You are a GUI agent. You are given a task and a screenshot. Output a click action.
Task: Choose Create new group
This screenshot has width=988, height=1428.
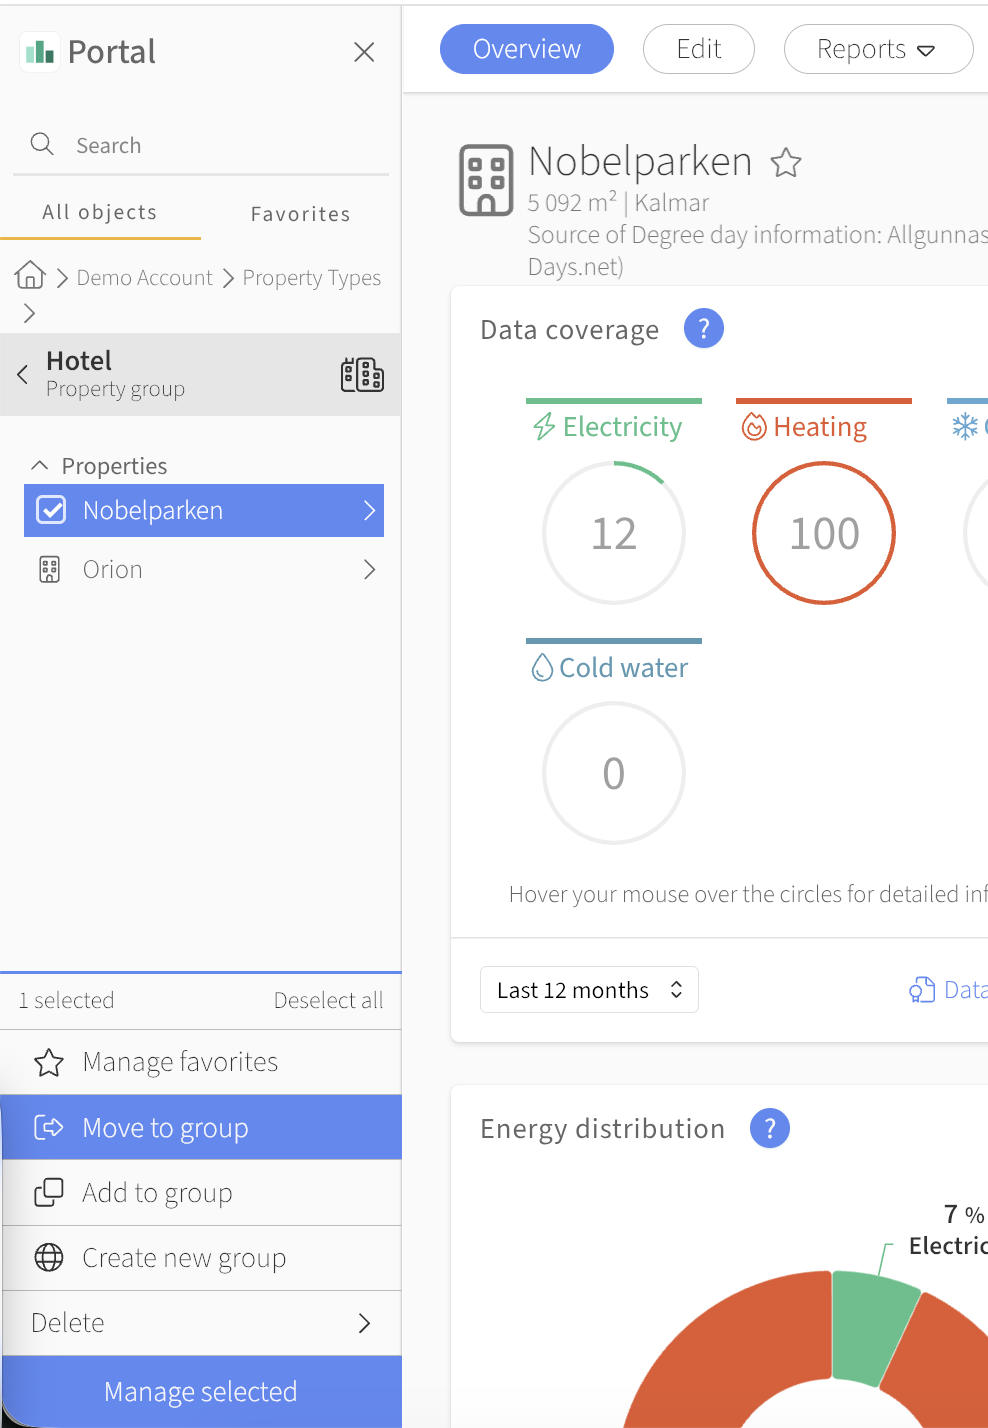pyautogui.click(x=202, y=1257)
